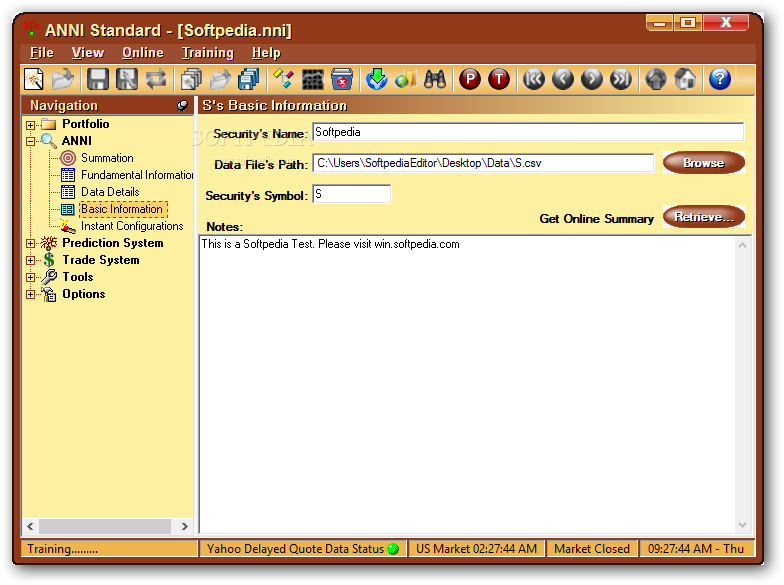784x585 pixels.
Task: Open the Training menu
Action: [208, 52]
